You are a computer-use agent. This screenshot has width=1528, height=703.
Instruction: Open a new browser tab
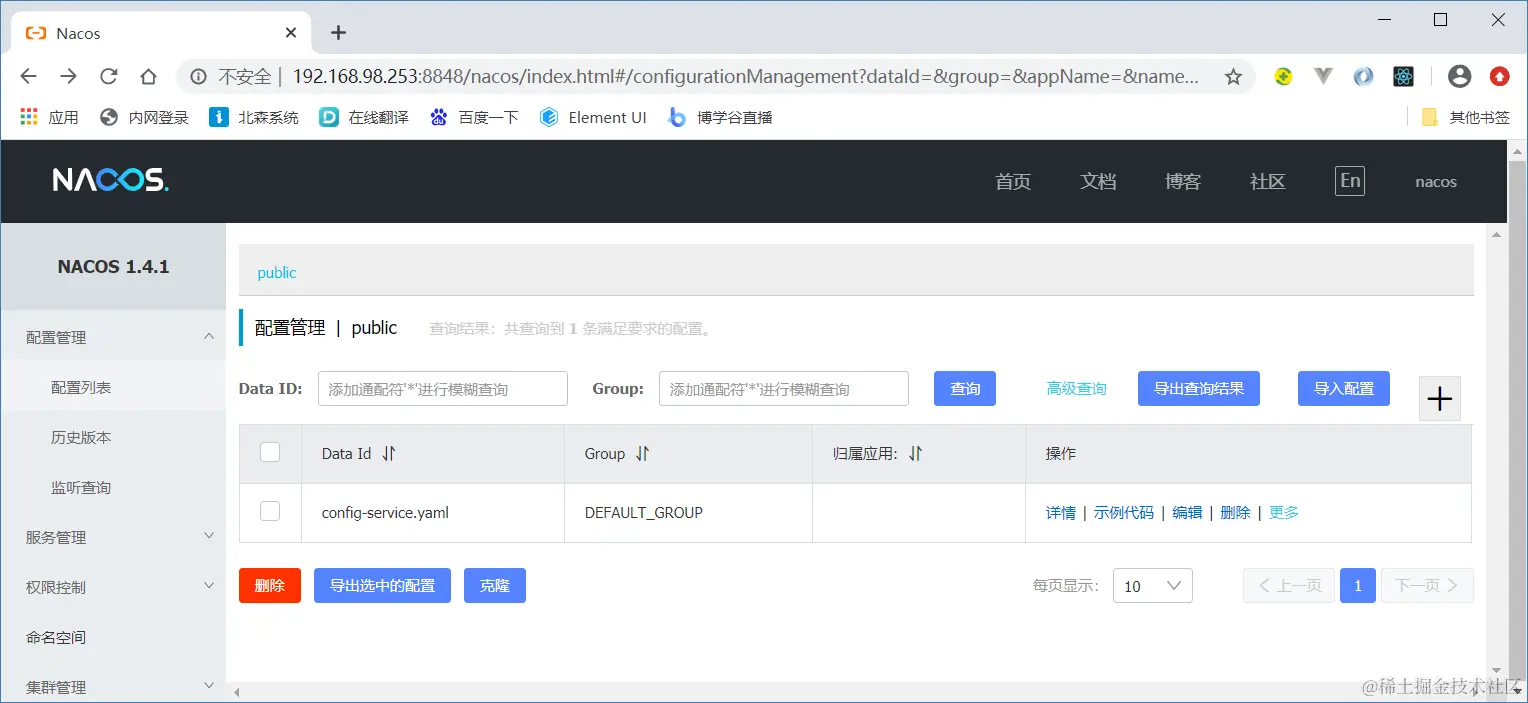338,32
